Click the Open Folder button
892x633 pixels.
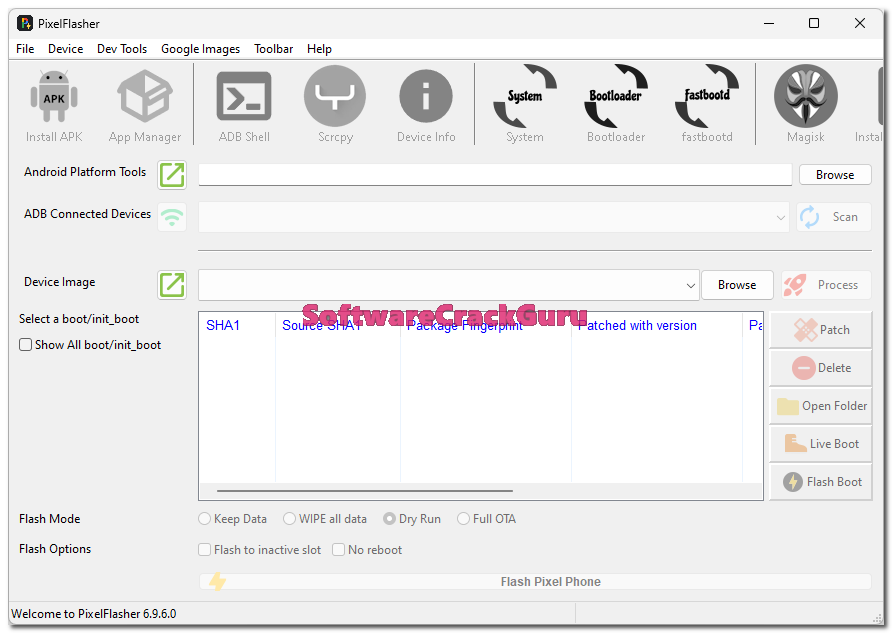(x=820, y=406)
